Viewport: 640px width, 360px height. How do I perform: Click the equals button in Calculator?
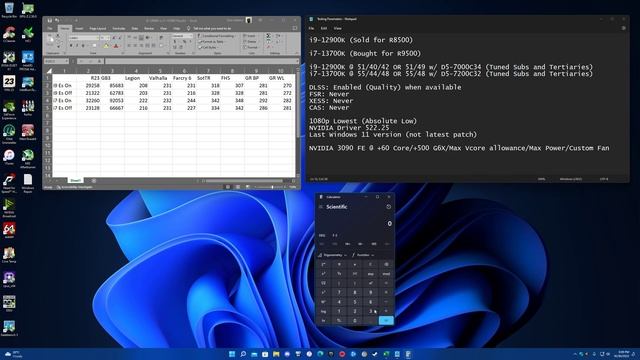(x=386, y=320)
